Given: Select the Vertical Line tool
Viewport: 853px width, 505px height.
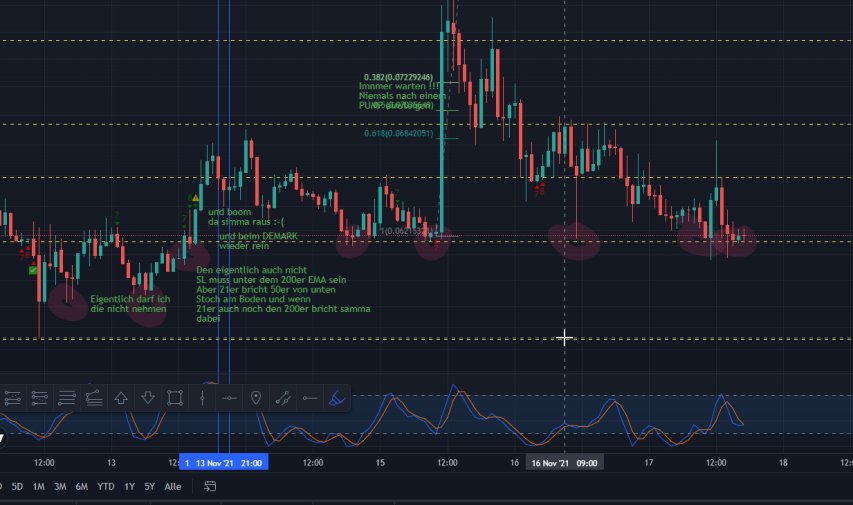Looking at the screenshot, I should coord(202,398).
